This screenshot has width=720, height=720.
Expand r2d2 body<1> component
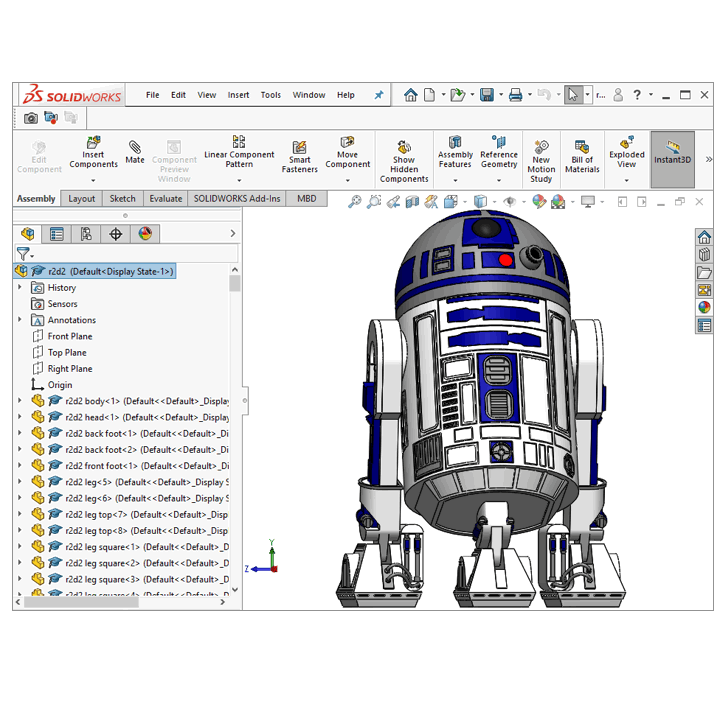[x=20, y=401]
